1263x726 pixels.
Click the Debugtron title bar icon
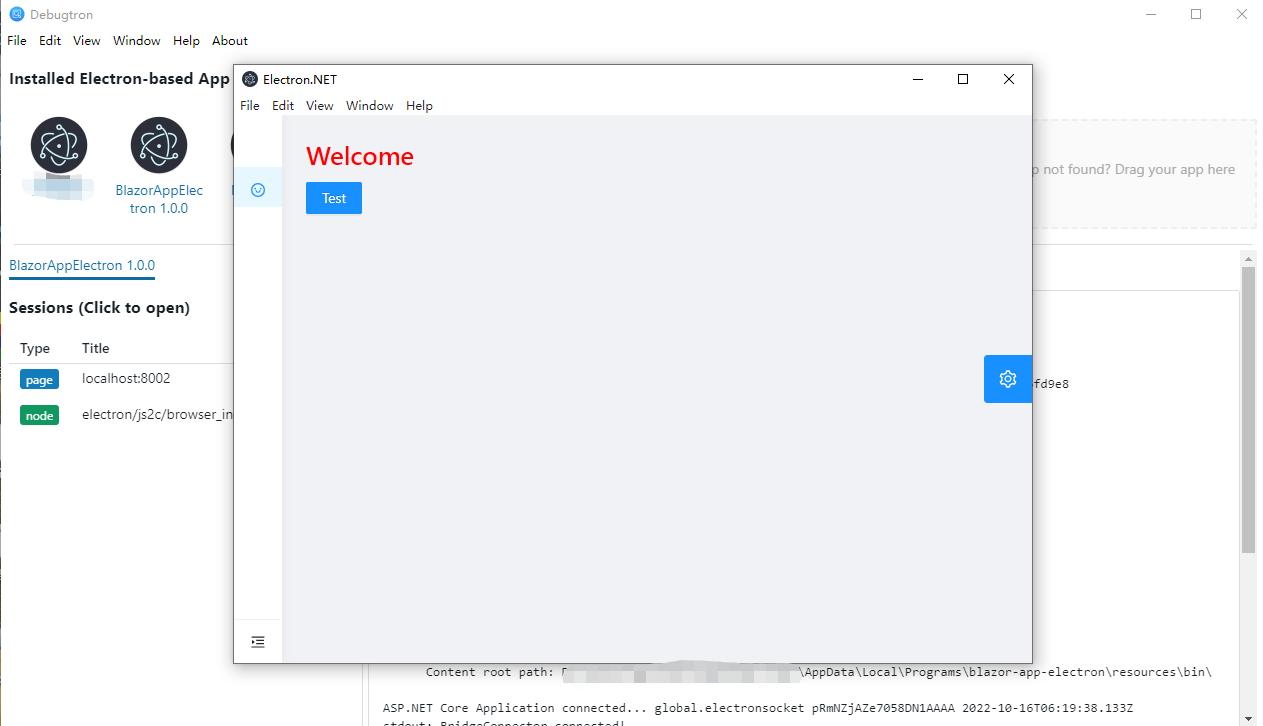point(16,14)
